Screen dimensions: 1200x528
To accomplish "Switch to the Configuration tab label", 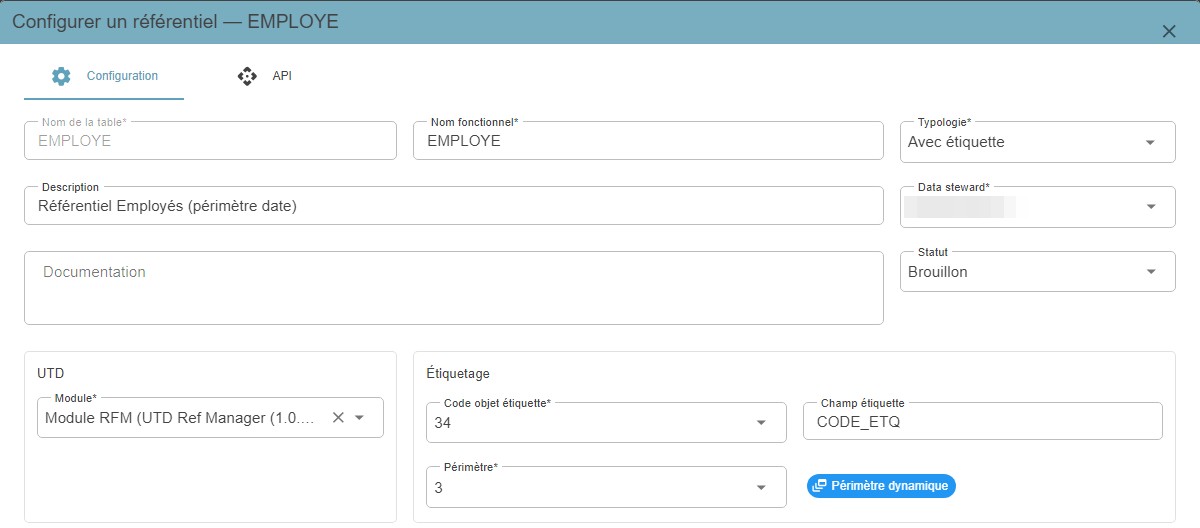I will (x=122, y=76).
